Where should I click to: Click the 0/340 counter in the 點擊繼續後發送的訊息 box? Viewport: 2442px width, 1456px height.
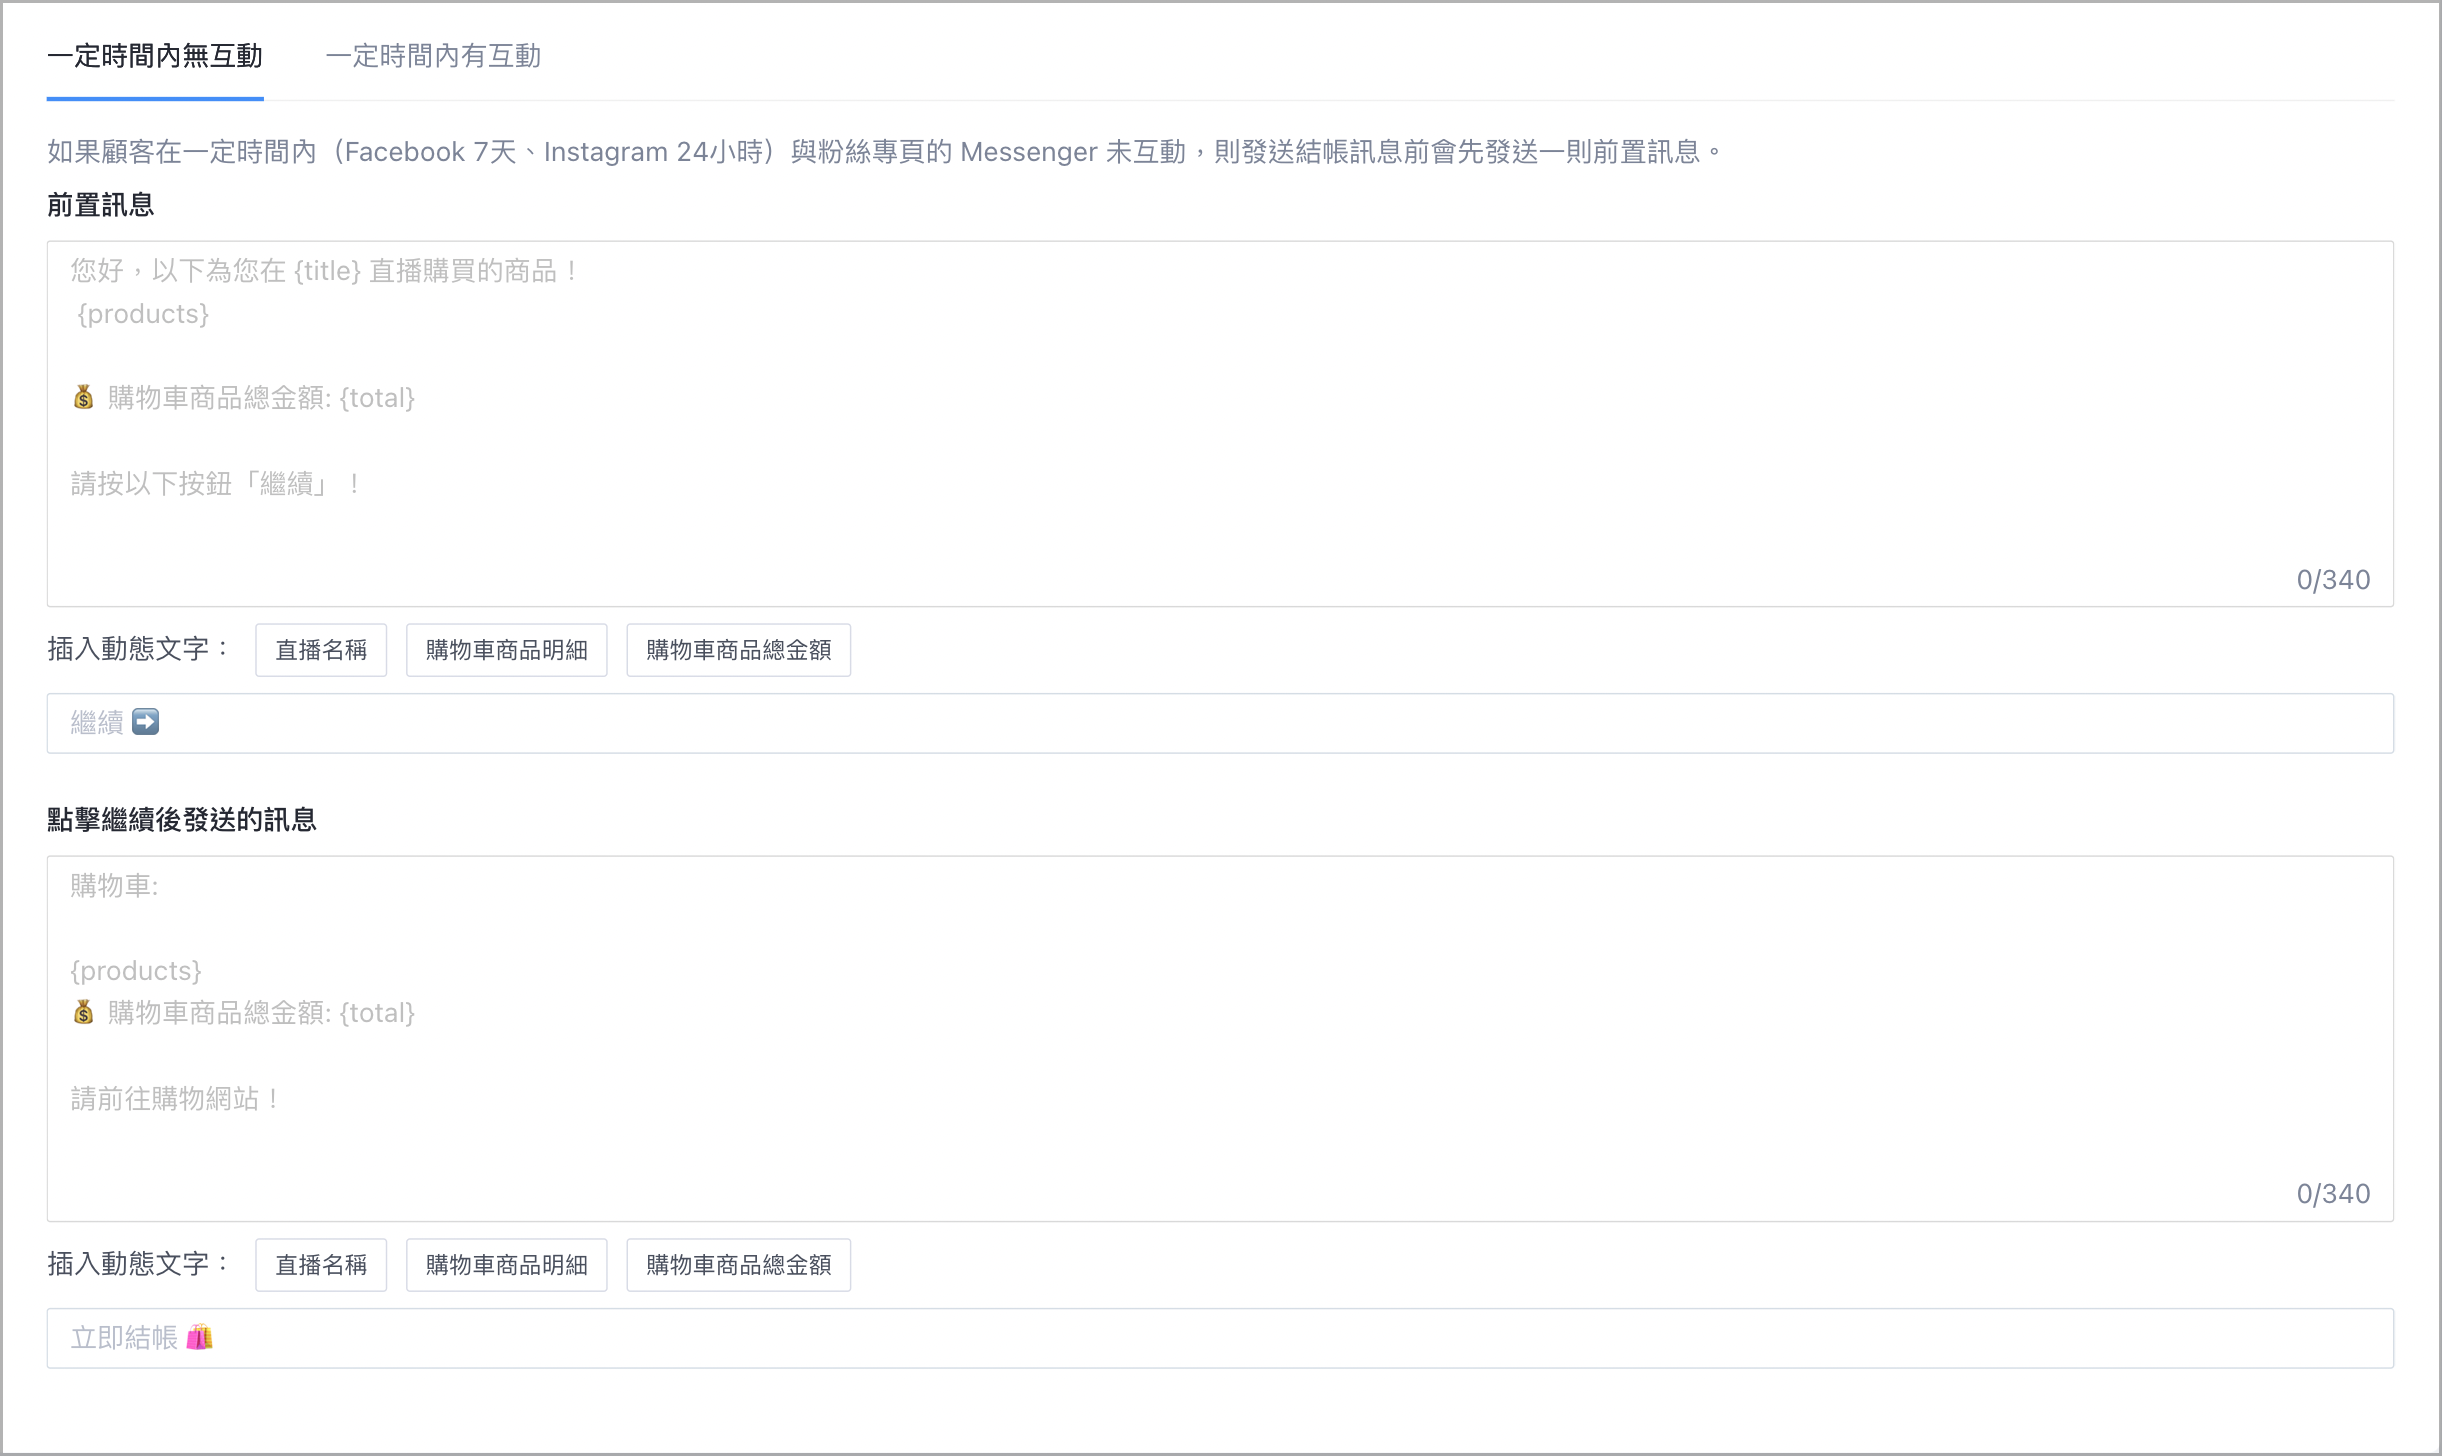pyautogui.click(x=2333, y=1194)
